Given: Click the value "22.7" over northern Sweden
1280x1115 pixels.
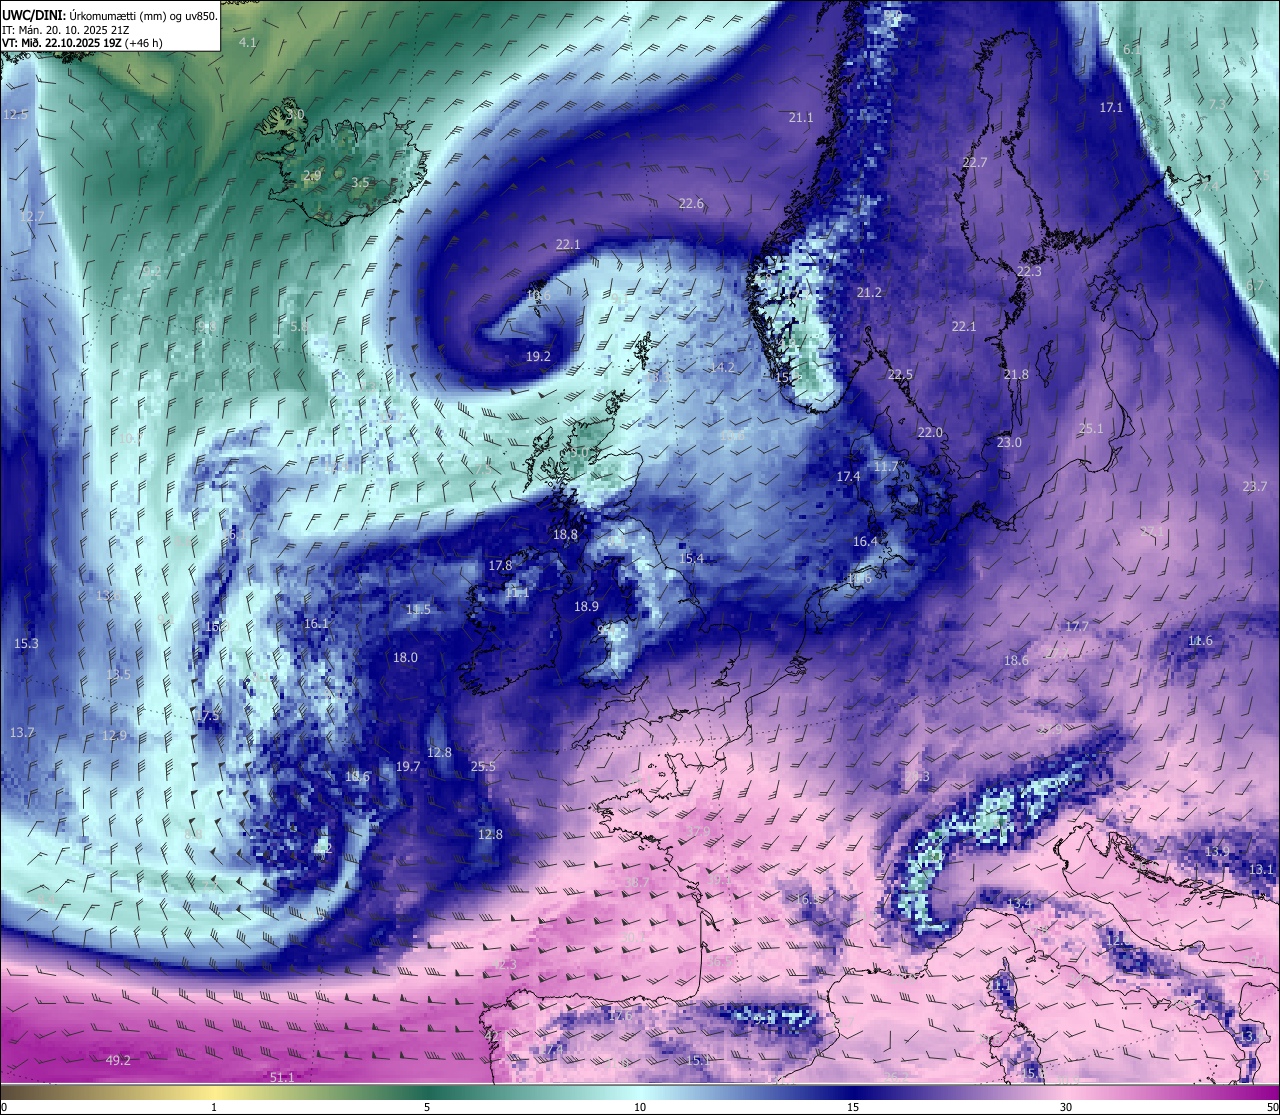Looking at the screenshot, I should click(975, 162).
